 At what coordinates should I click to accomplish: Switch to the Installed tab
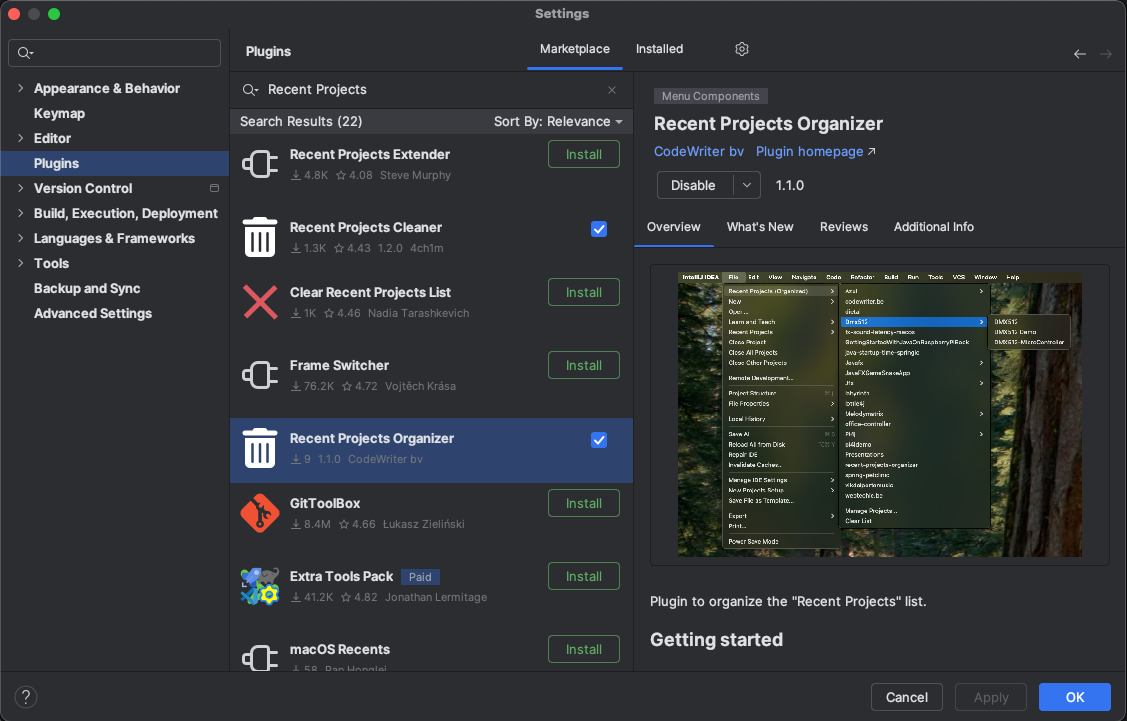[659, 49]
